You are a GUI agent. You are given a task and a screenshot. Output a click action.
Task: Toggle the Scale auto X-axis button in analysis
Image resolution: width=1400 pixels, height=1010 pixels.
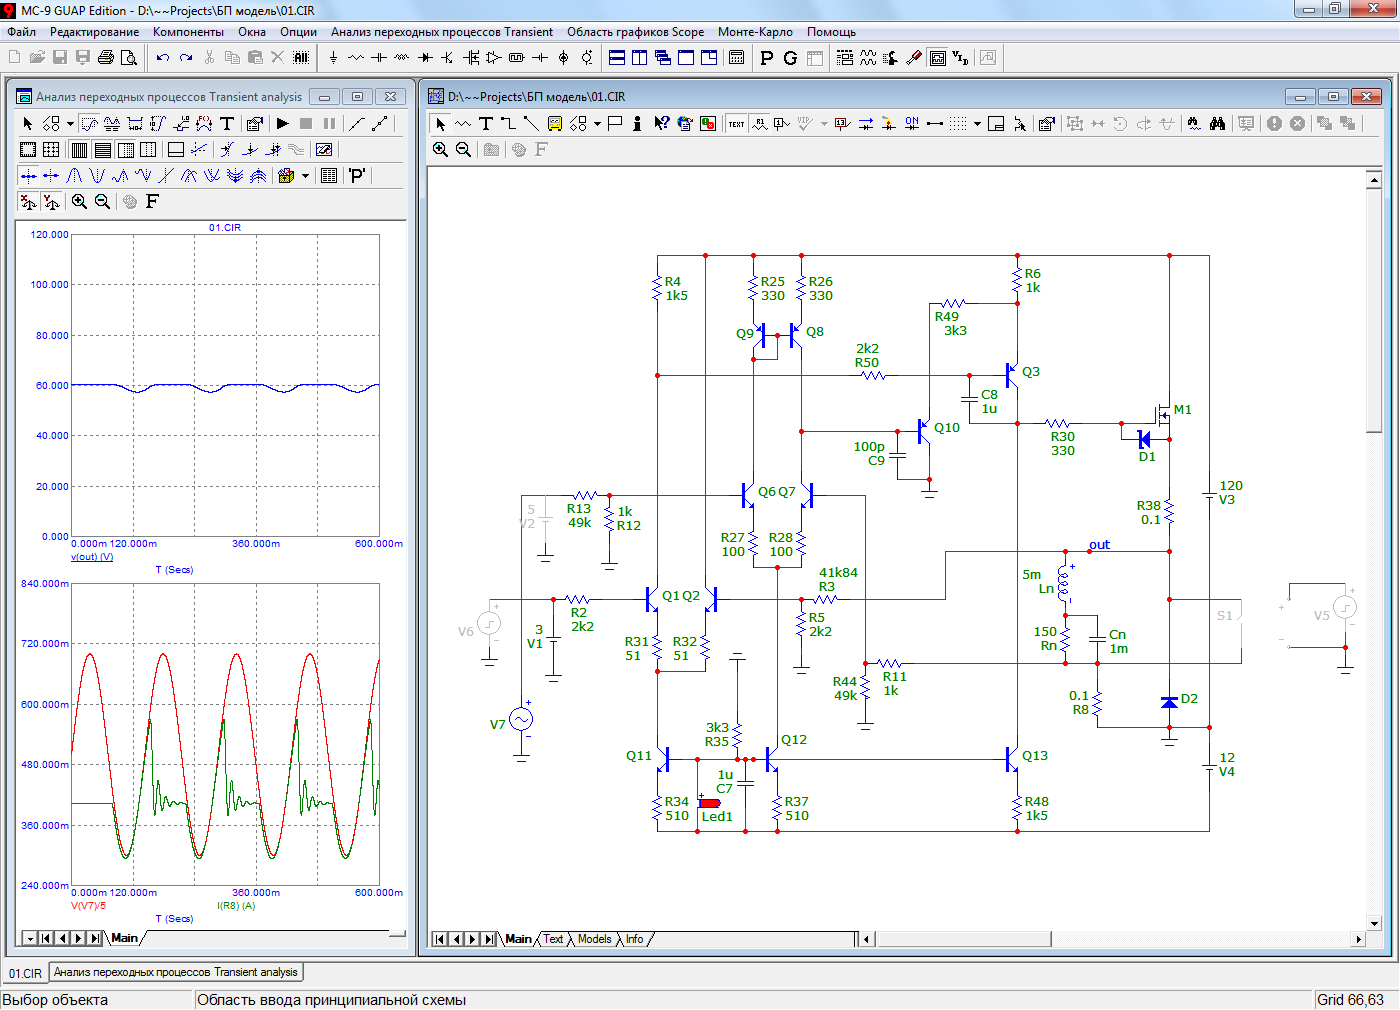pyautogui.click(x=29, y=202)
